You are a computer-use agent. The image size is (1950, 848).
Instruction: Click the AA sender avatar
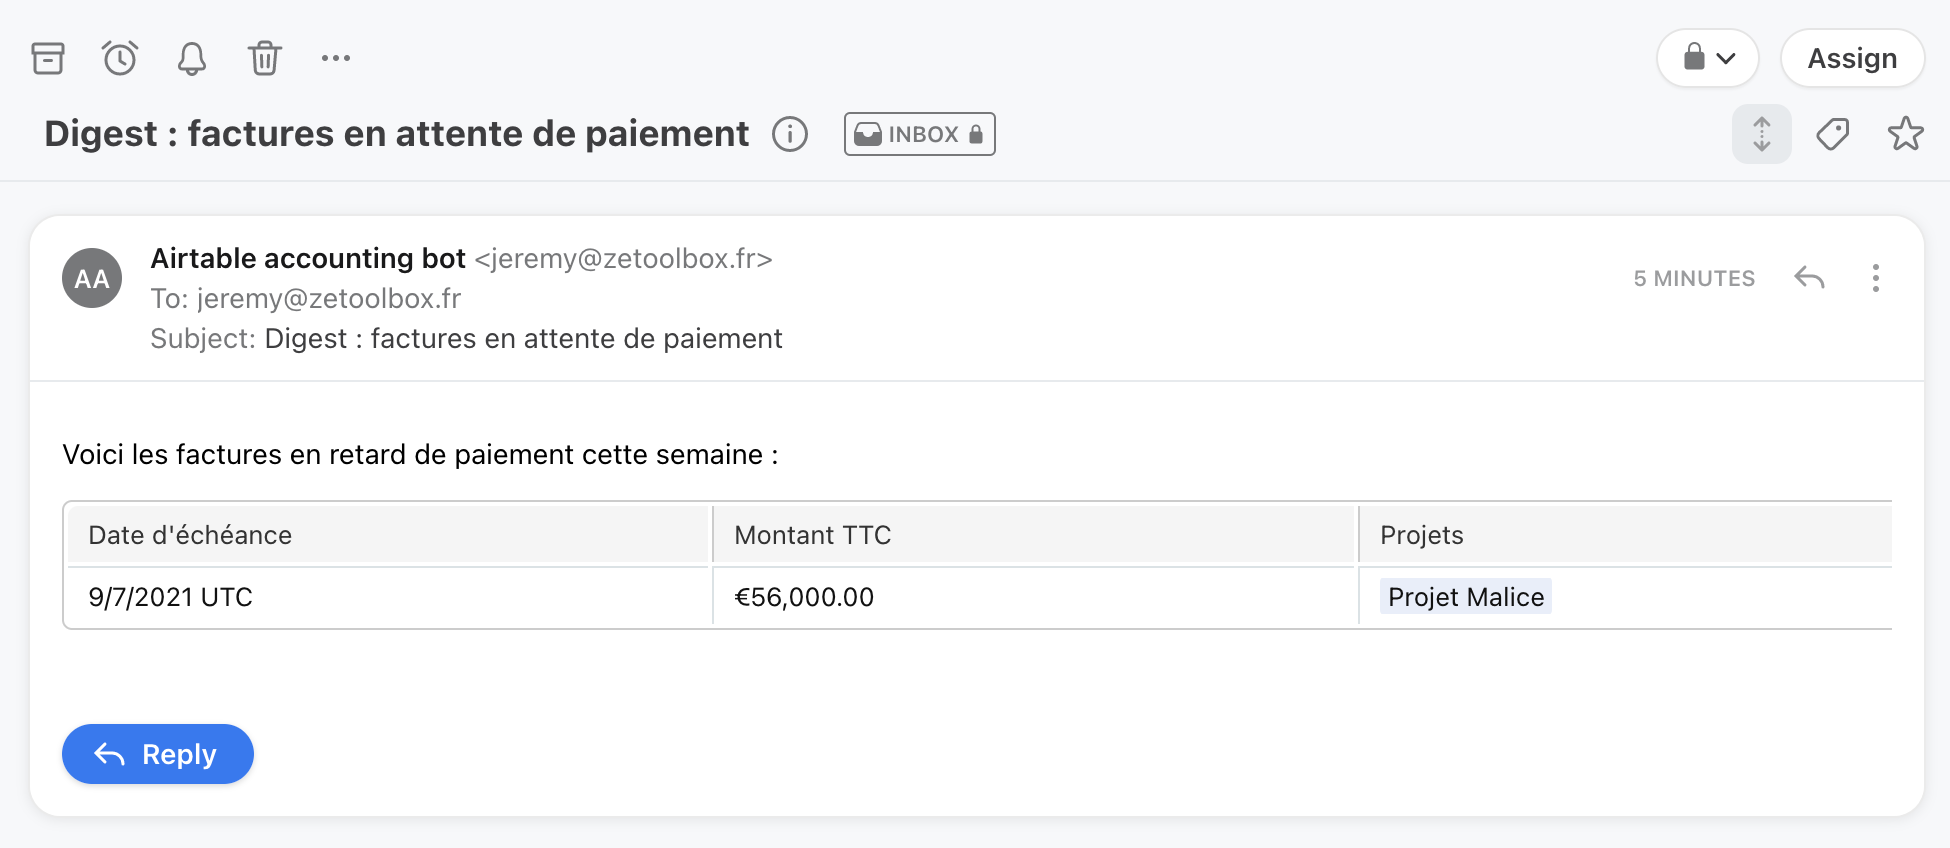pos(92,278)
